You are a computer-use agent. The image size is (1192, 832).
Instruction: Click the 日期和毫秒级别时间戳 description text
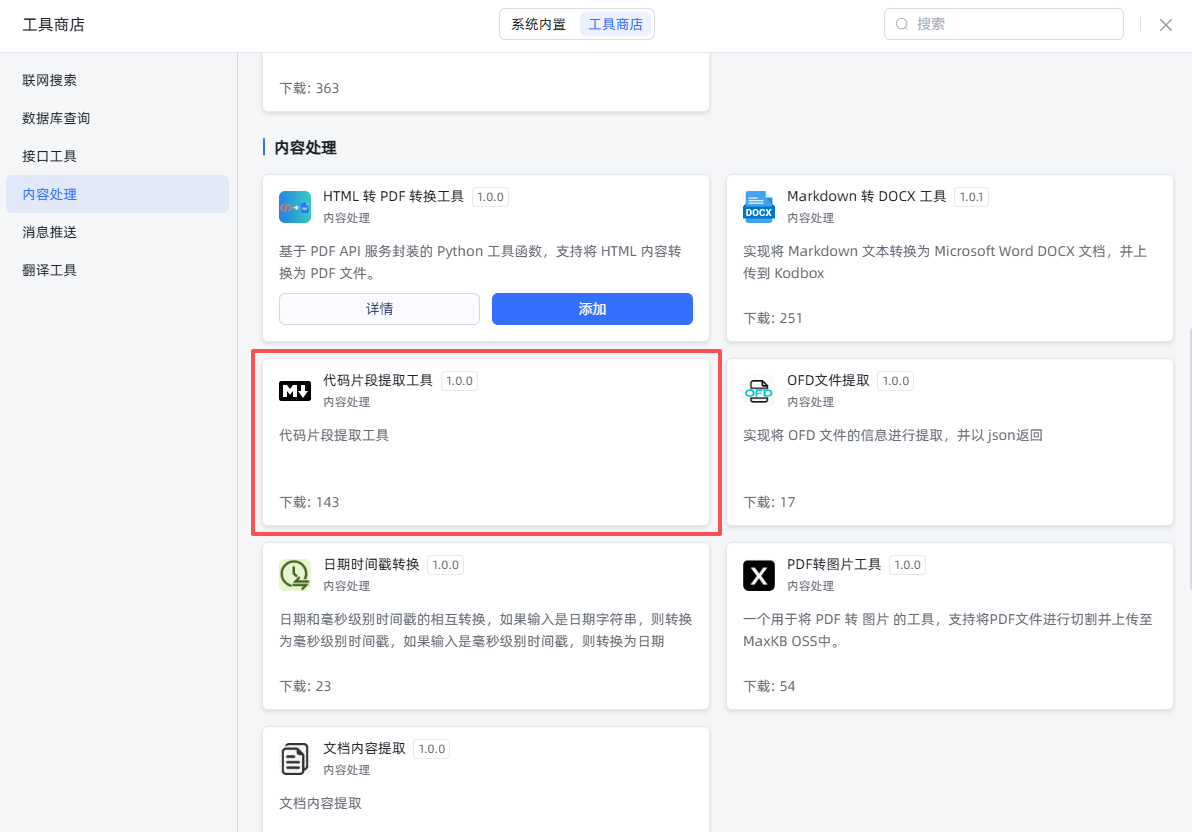click(486, 630)
